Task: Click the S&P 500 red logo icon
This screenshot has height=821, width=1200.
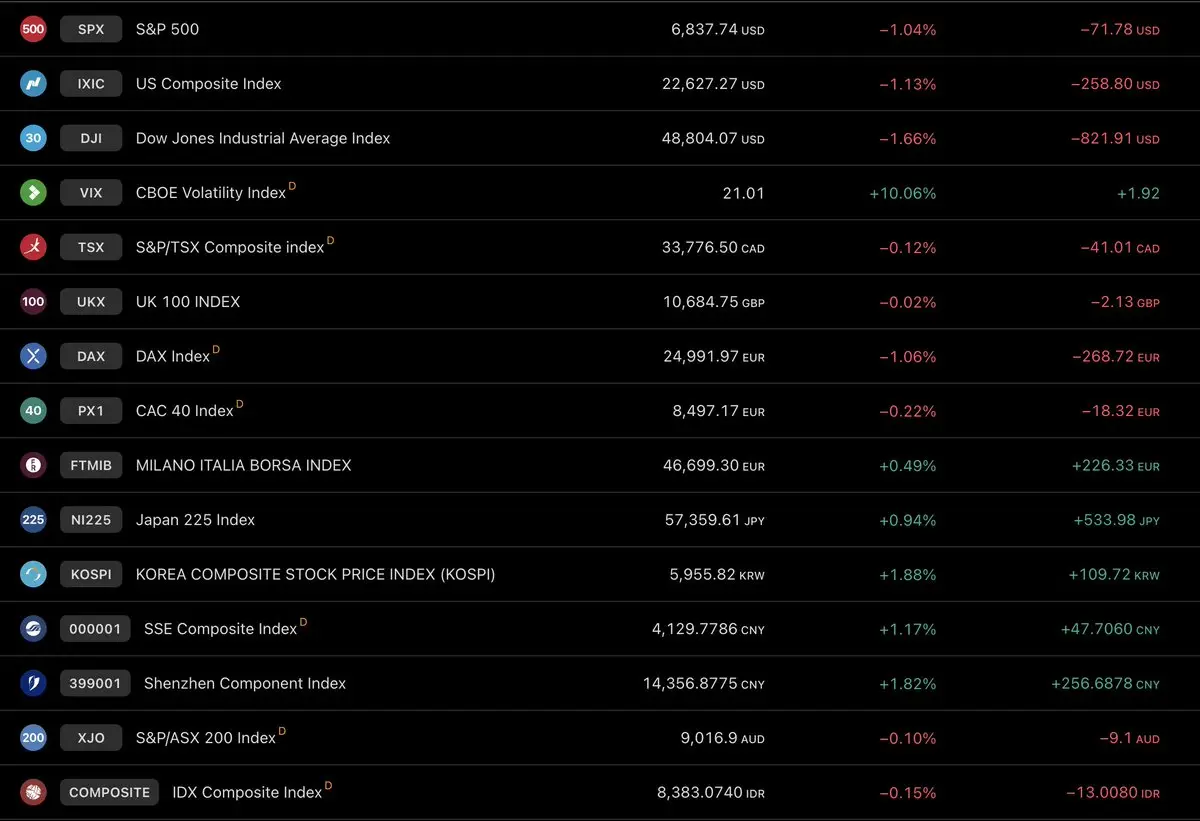Action: tap(33, 29)
